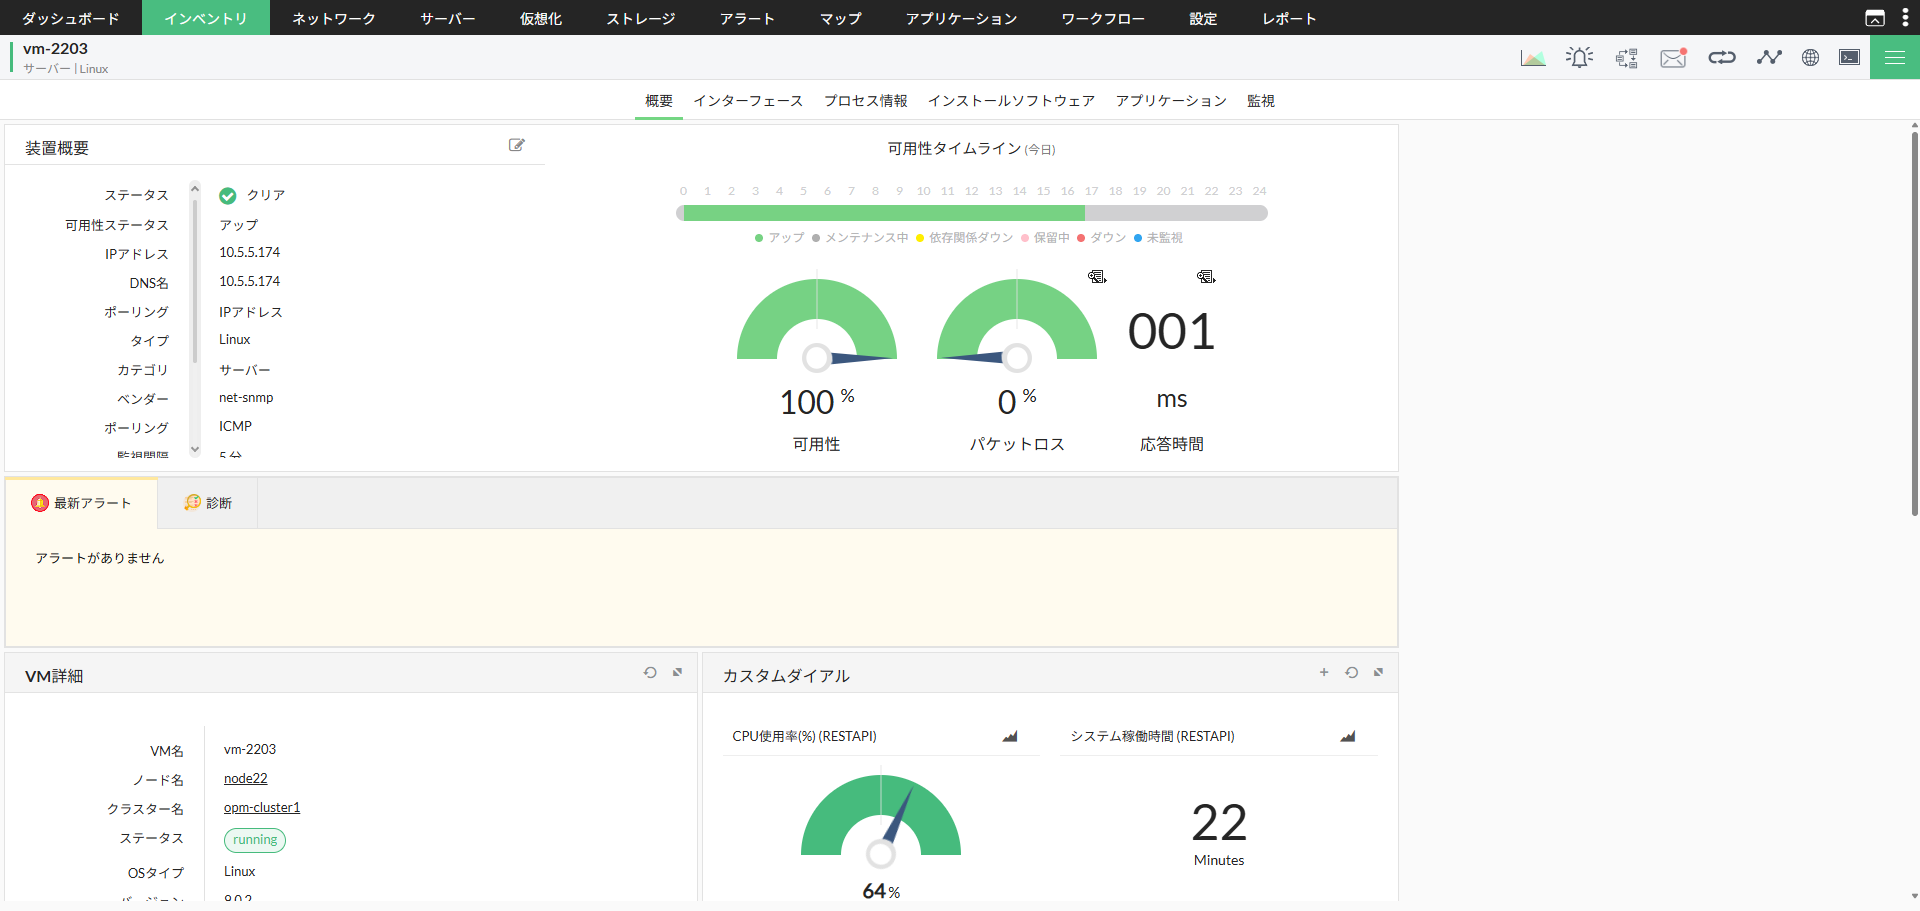This screenshot has height=911, width=1920.
Task: Open graph for CPU使用率(%) (RESTAPI)
Action: pyautogui.click(x=1010, y=737)
